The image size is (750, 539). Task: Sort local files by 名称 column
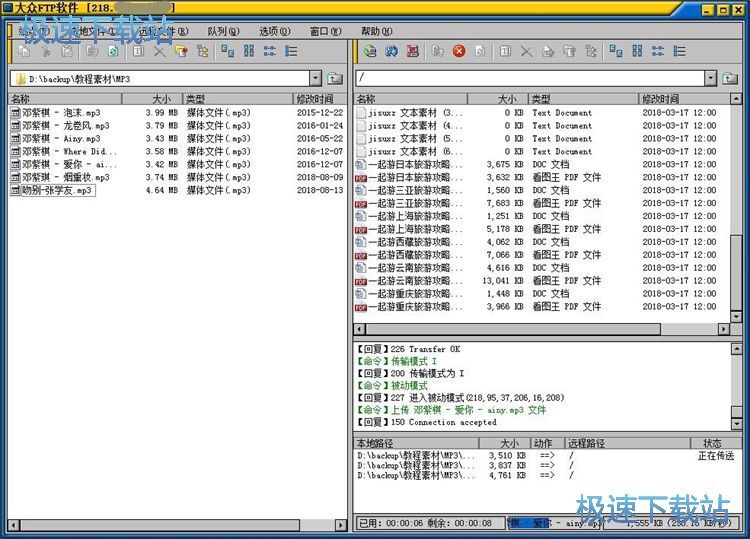[65, 99]
